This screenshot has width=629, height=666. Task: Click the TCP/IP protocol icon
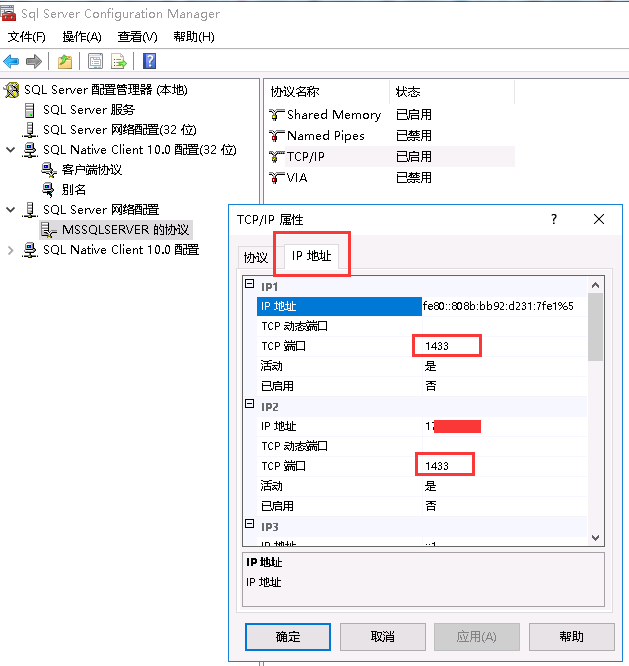(276, 157)
